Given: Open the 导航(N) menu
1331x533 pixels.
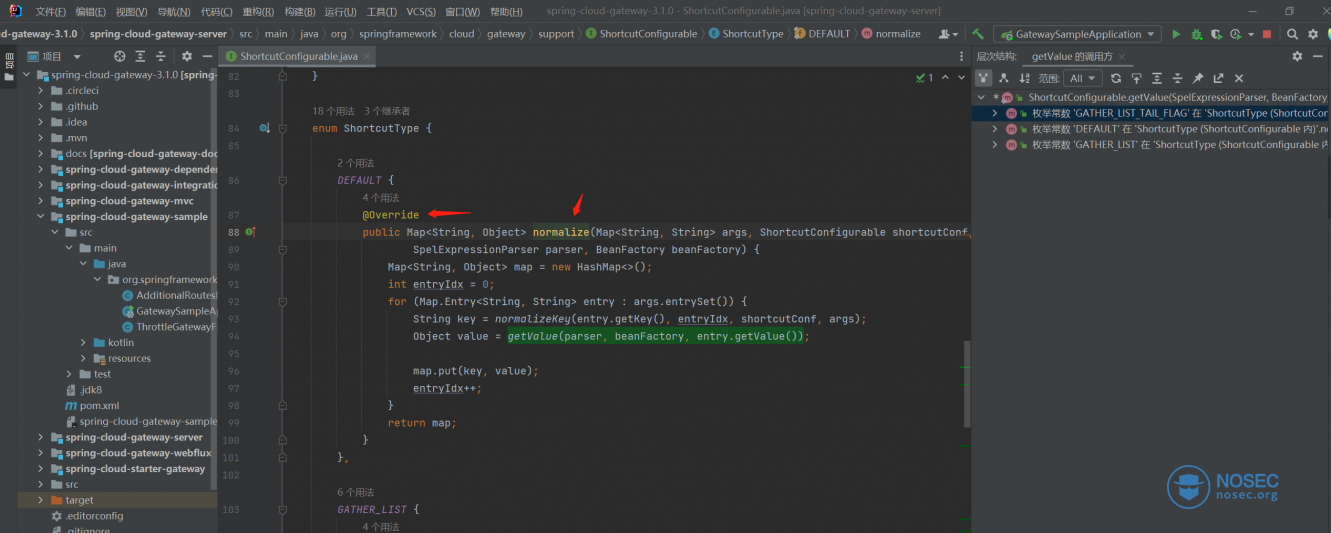Looking at the screenshot, I should [x=174, y=12].
